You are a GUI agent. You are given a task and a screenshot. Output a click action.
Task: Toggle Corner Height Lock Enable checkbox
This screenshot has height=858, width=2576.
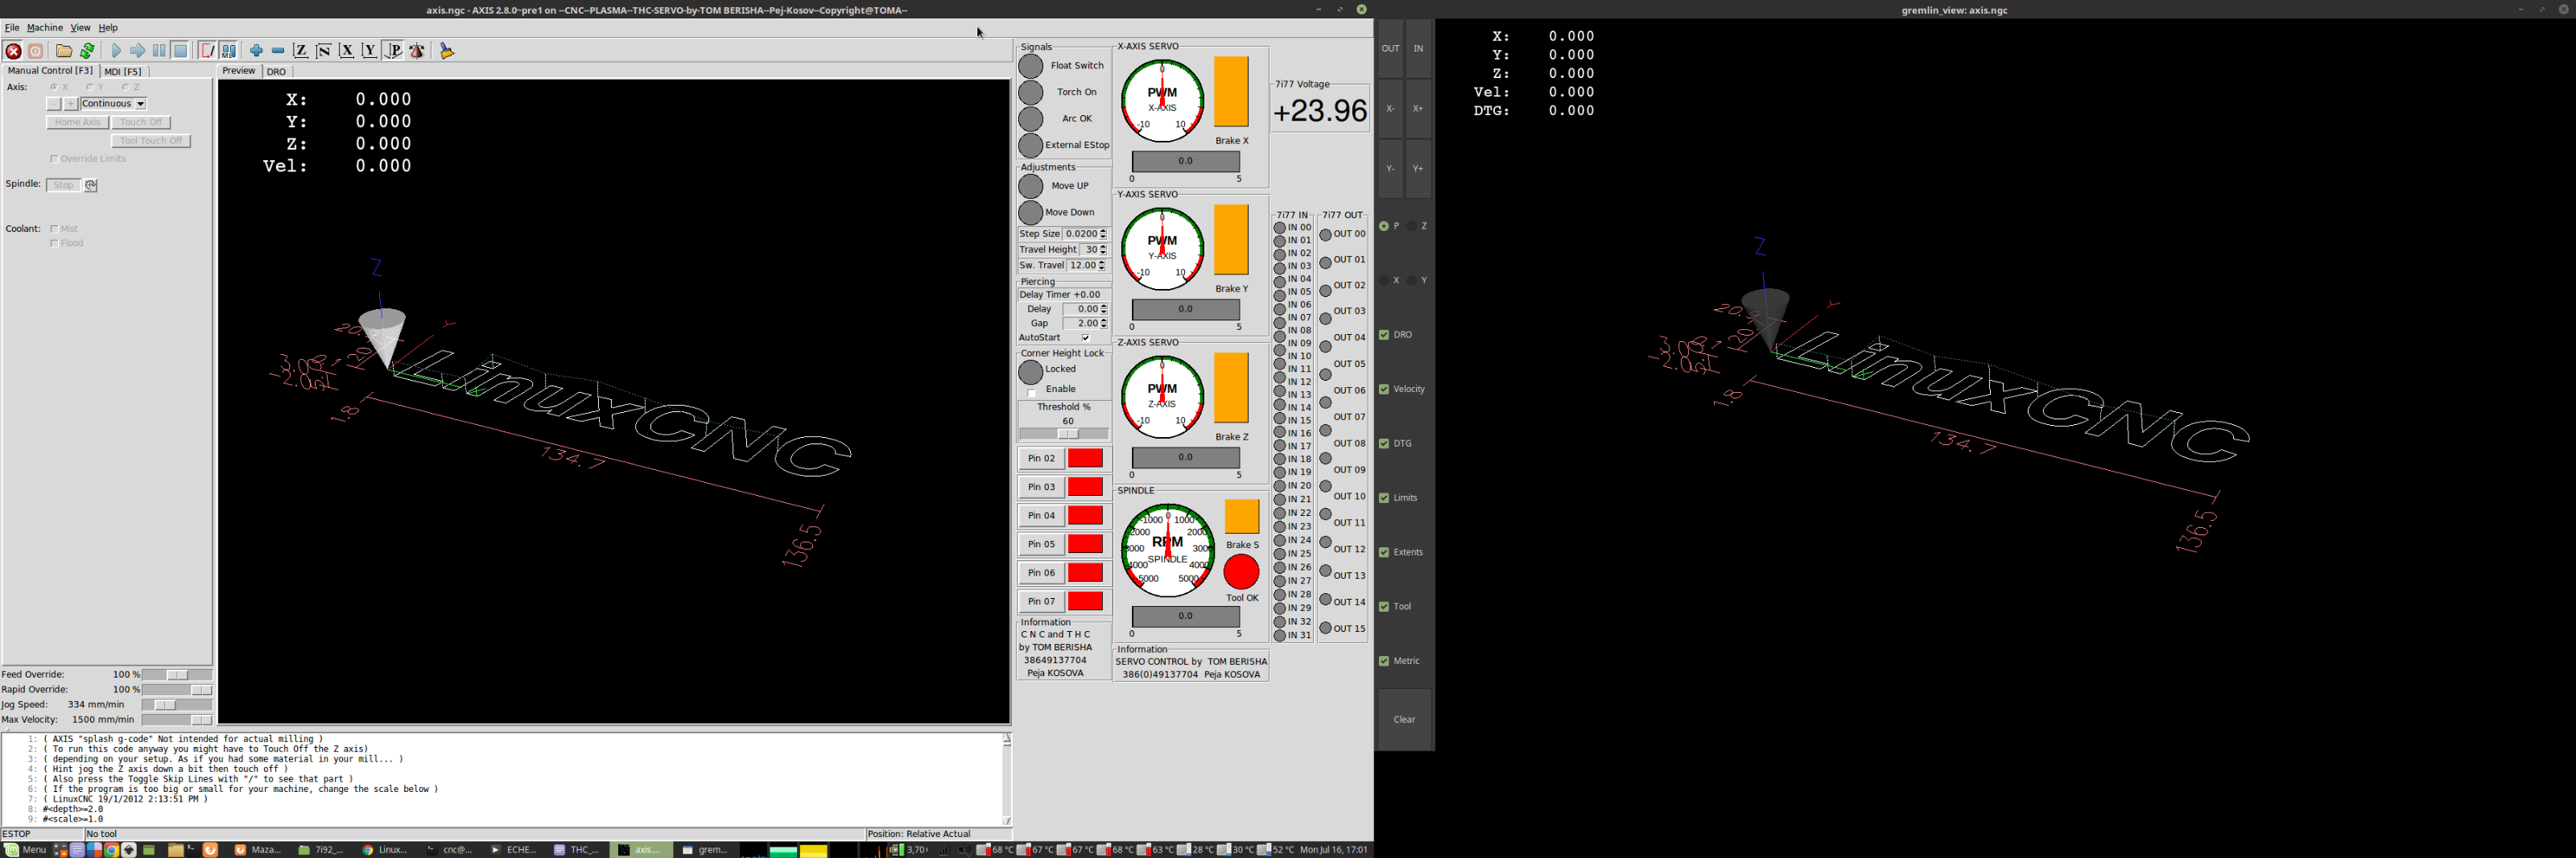pos(1032,393)
